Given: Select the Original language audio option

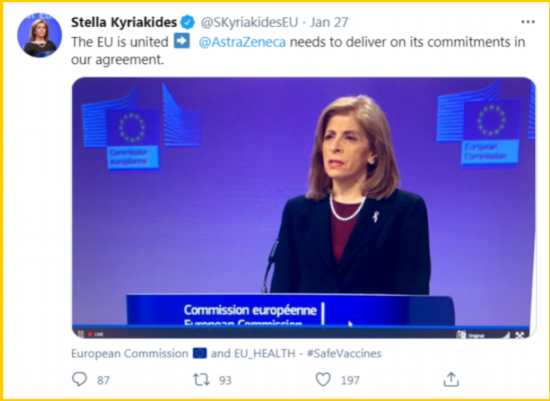Looking at the screenshot, I should (471, 335).
